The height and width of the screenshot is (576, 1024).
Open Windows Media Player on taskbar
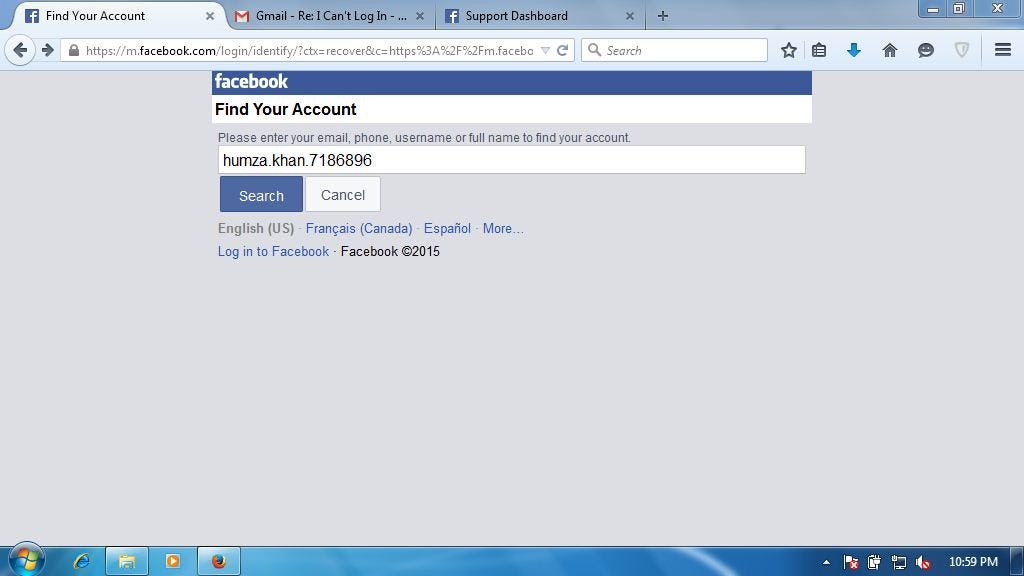172,561
